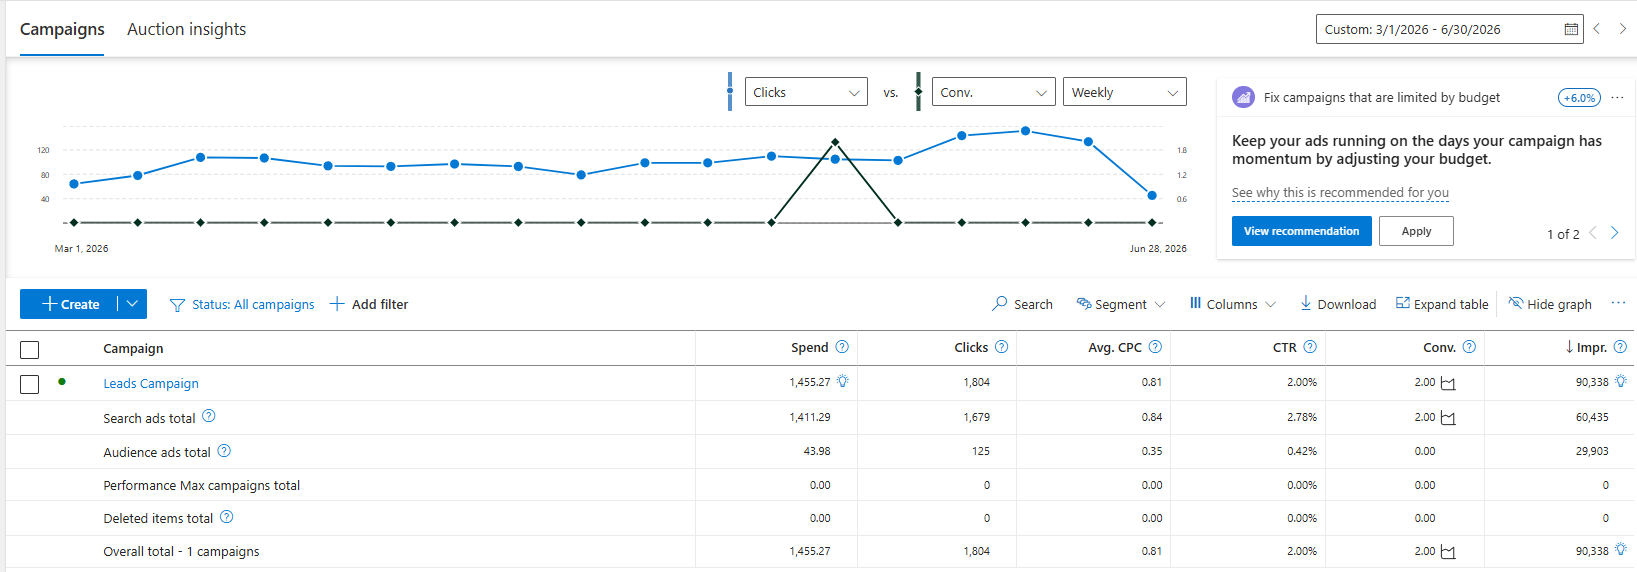Click Status: All campaigns filter

(242, 304)
